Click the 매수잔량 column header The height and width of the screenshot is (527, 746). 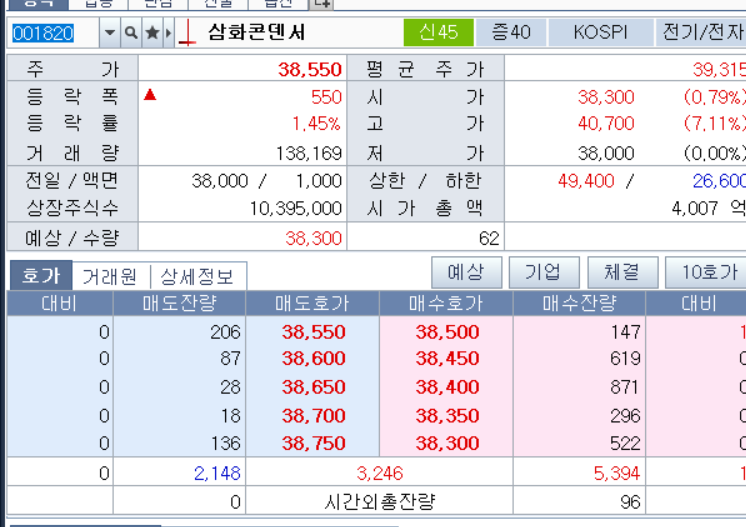579,303
